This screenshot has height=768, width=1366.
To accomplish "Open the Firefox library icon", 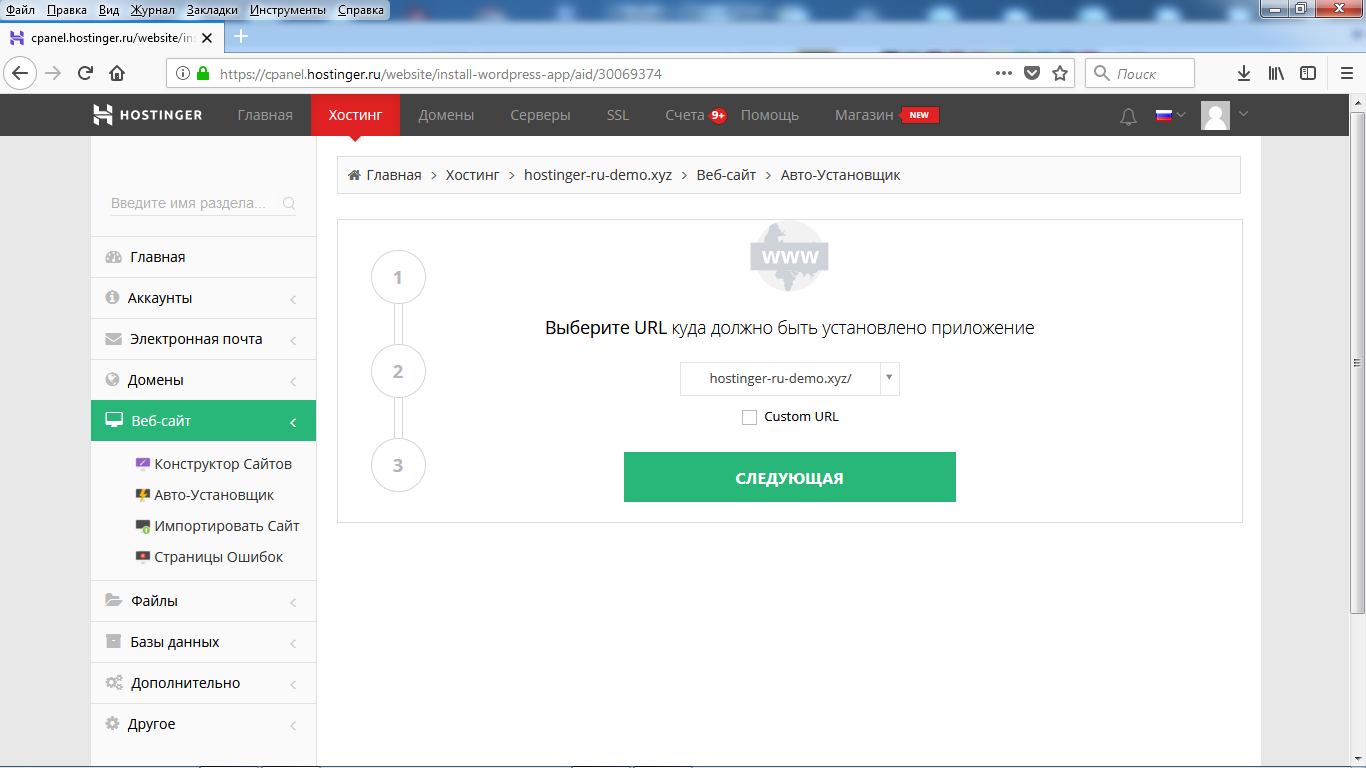I will 1276,73.
